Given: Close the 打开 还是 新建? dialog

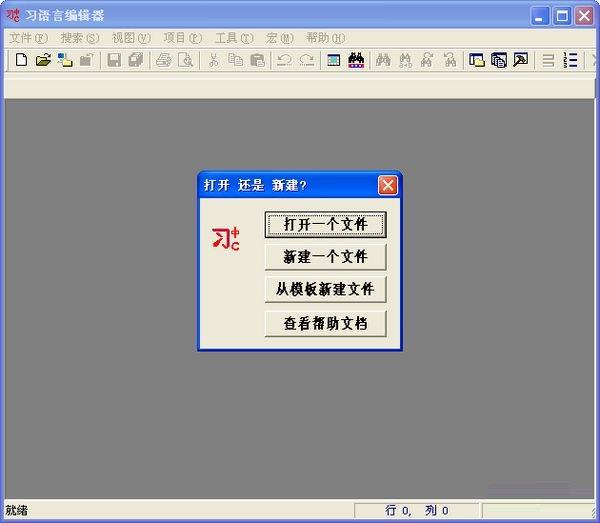Looking at the screenshot, I should pyautogui.click(x=388, y=186).
